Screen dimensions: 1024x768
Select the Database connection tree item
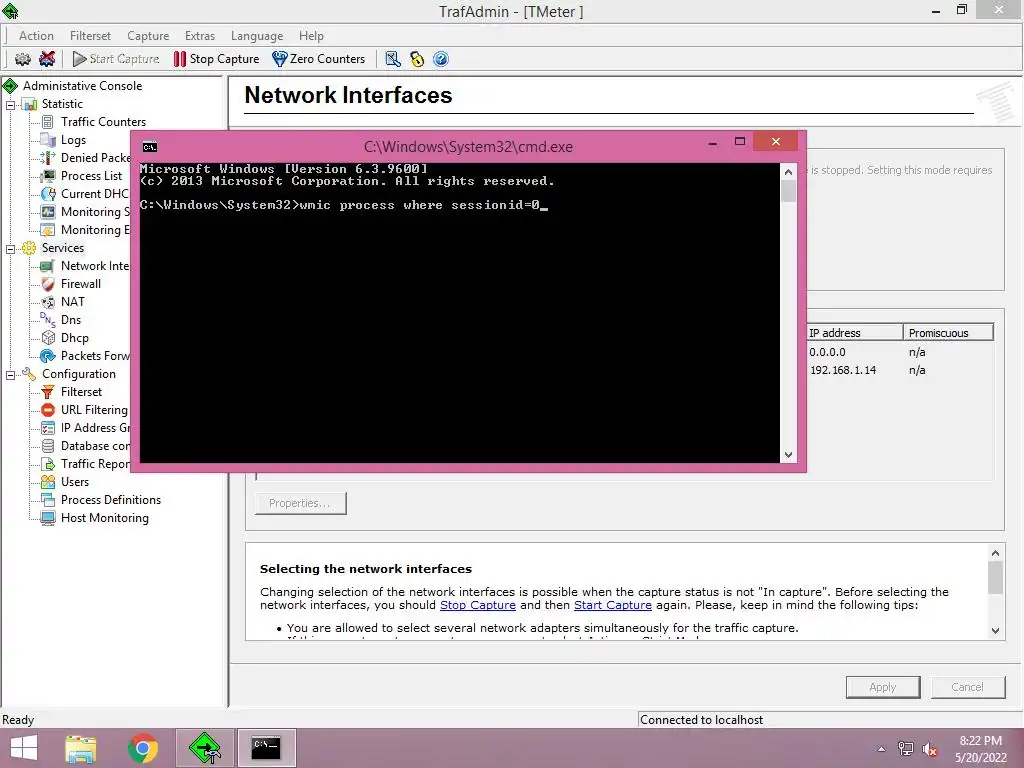[x=95, y=446]
